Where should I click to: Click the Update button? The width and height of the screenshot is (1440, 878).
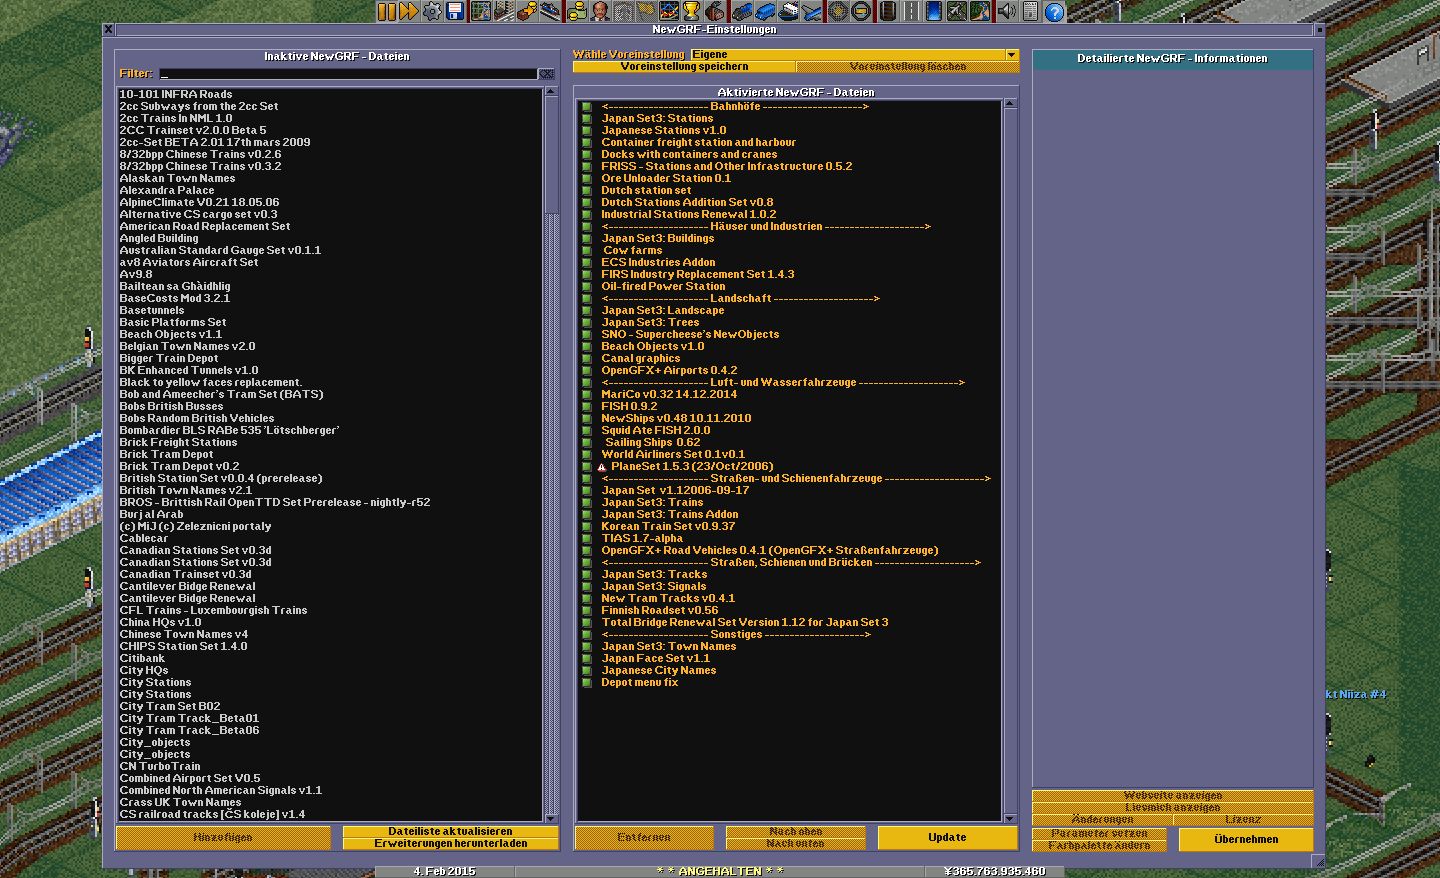(x=946, y=838)
